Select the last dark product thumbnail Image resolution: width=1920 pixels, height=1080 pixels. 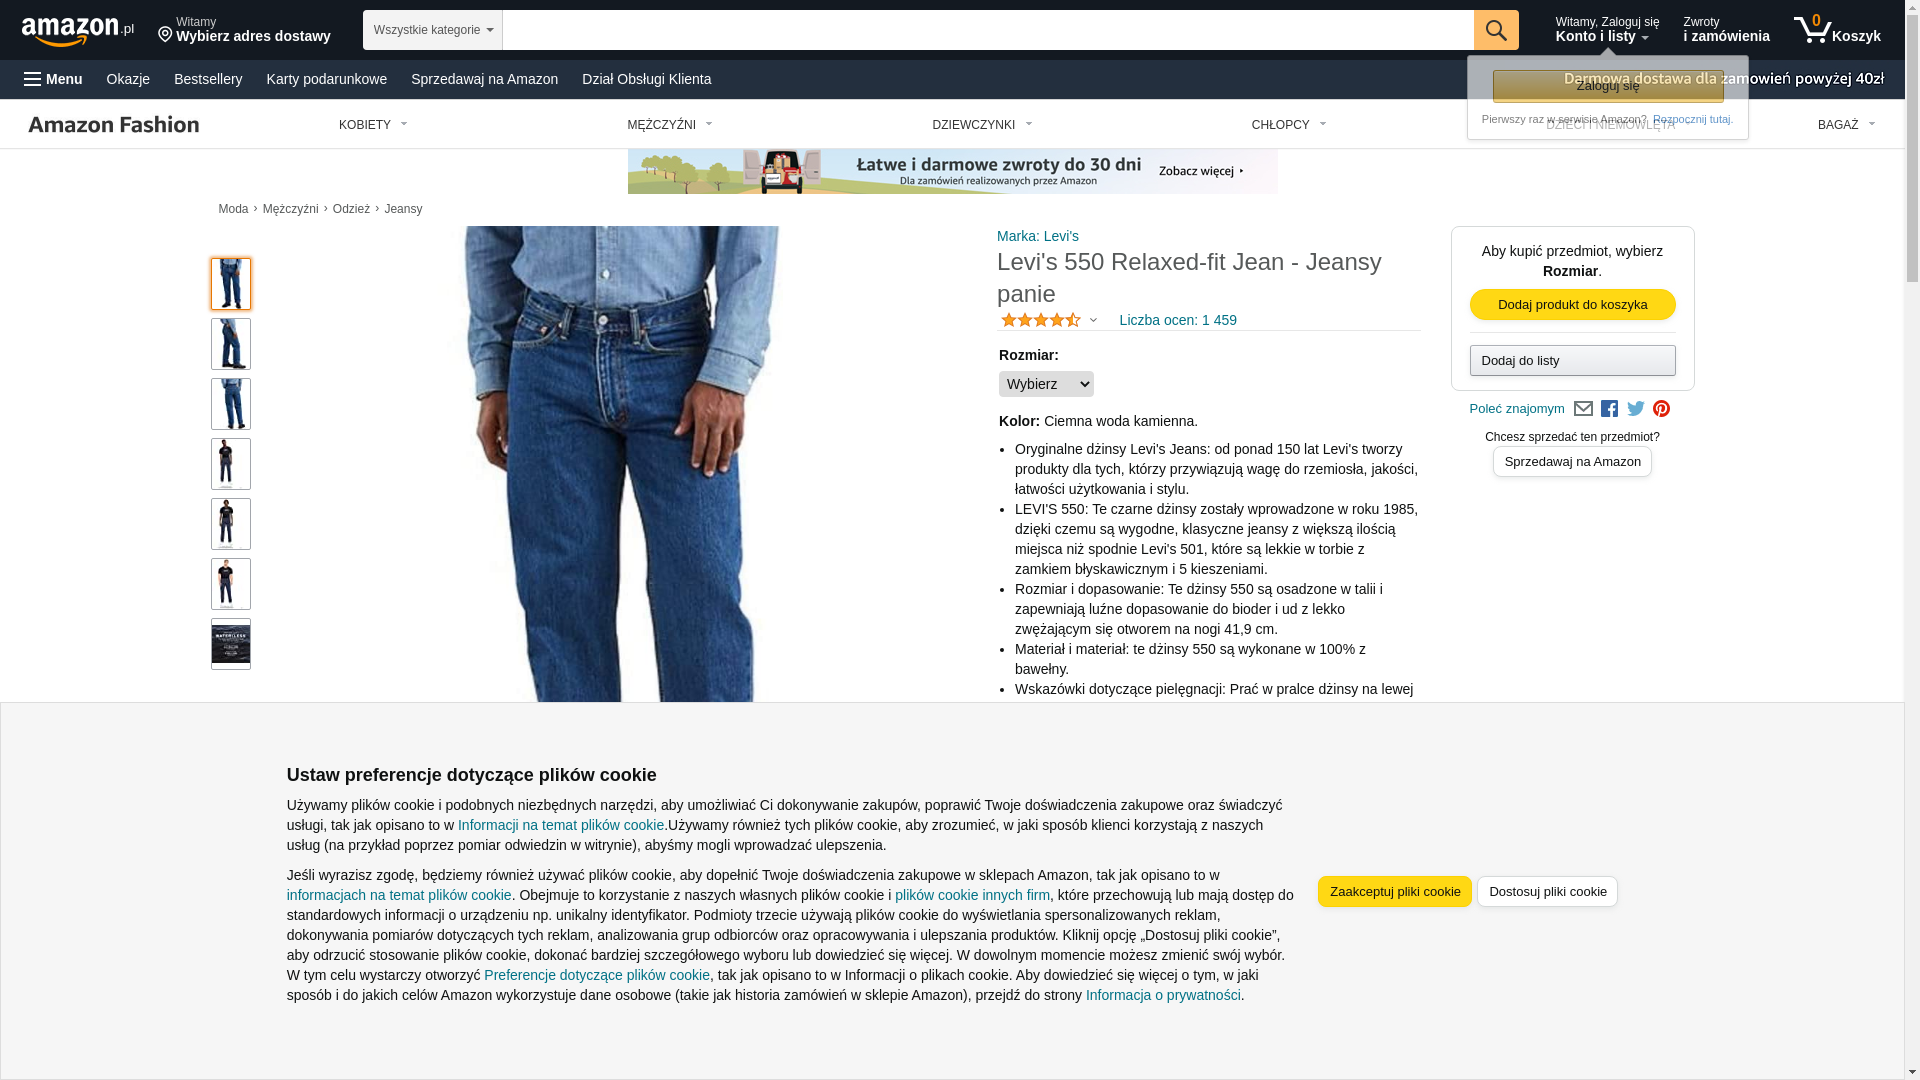tap(231, 644)
